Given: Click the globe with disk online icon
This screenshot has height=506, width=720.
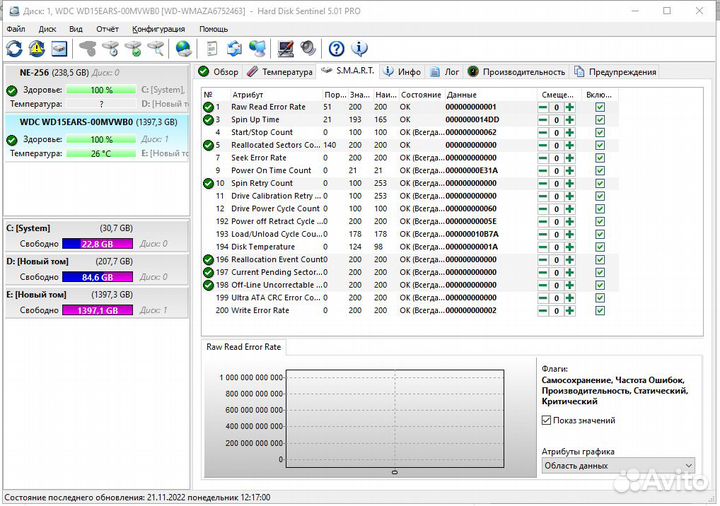Looking at the screenshot, I should pyautogui.click(x=183, y=48).
